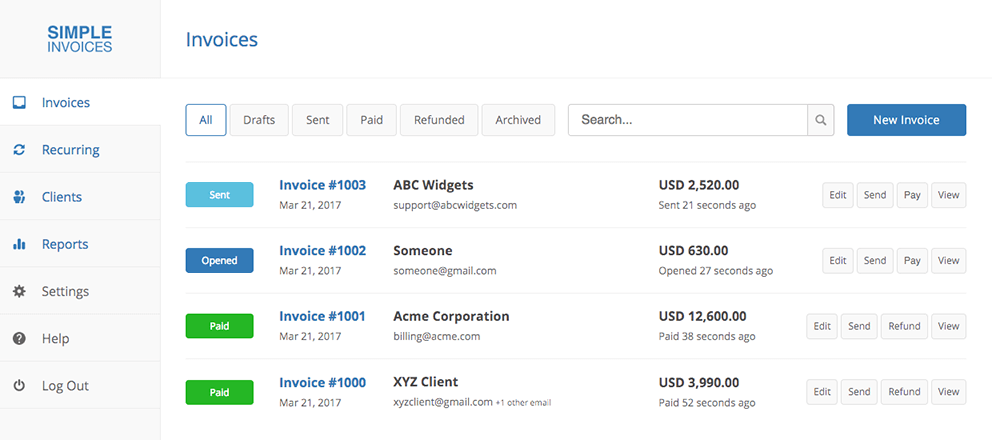The image size is (992, 440).
Task: Show only Refunded invoices
Action: (439, 120)
